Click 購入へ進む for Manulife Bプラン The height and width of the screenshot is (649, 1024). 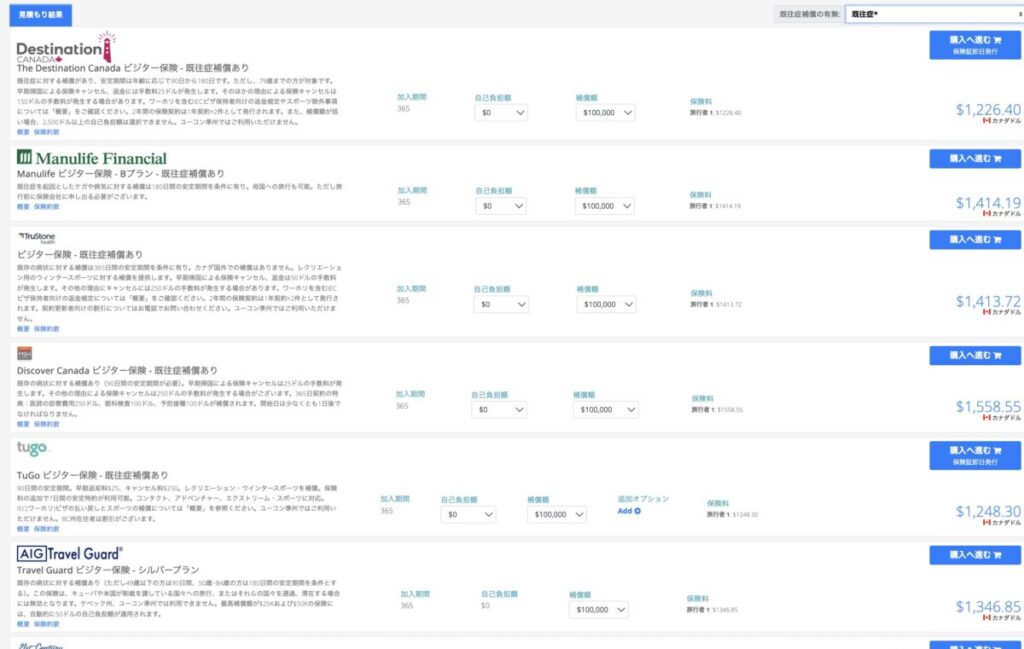pyautogui.click(x=975, y=159)
